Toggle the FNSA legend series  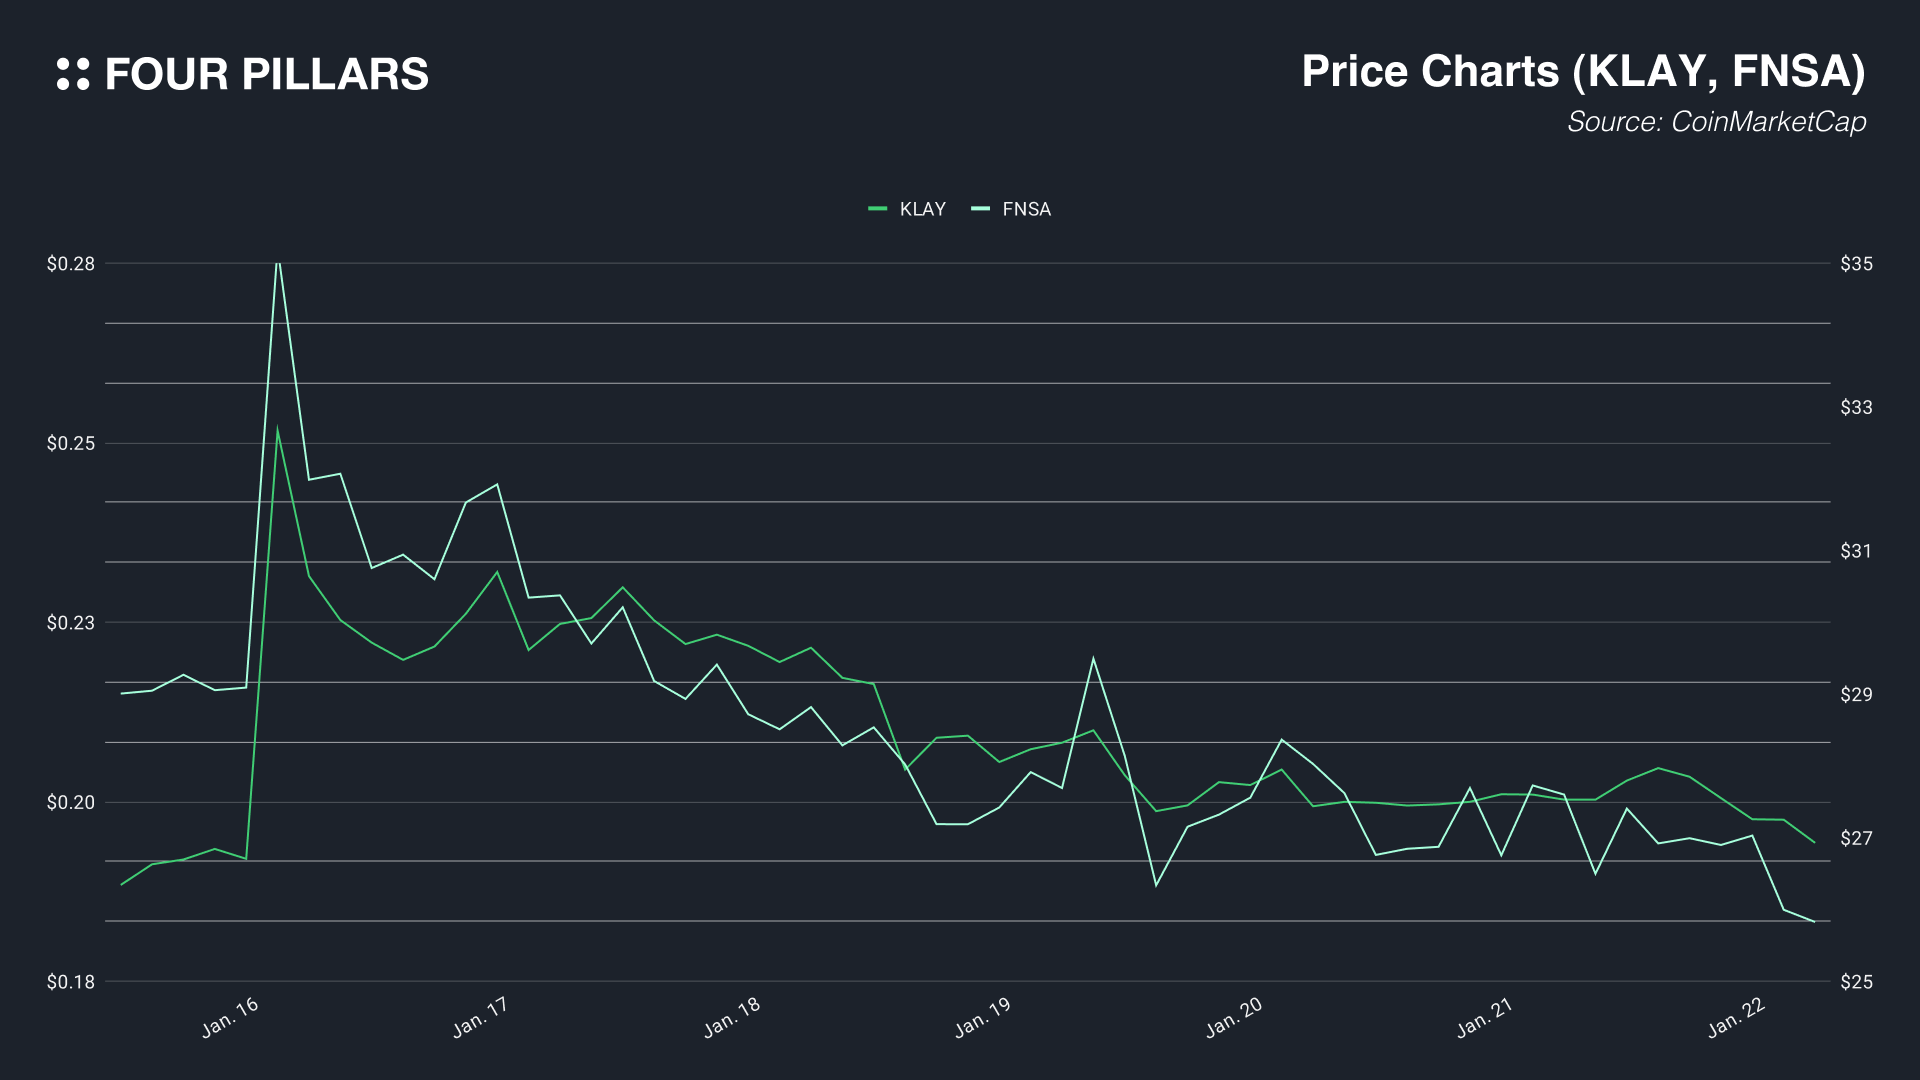1026,209
